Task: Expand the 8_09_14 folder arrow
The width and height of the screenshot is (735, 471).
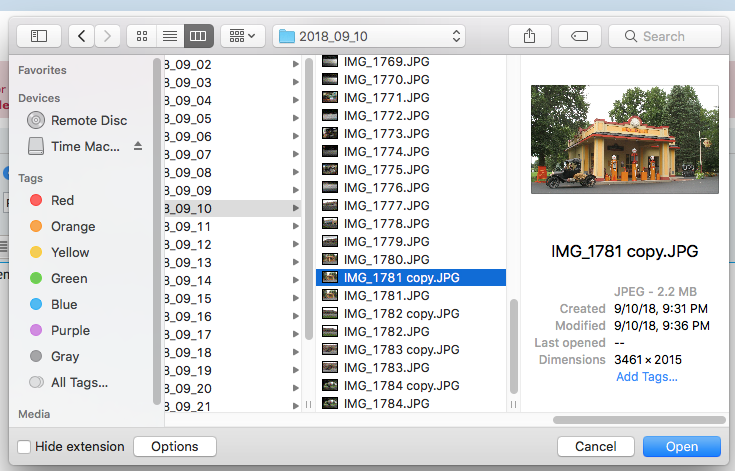Action: tap(295, 281)
